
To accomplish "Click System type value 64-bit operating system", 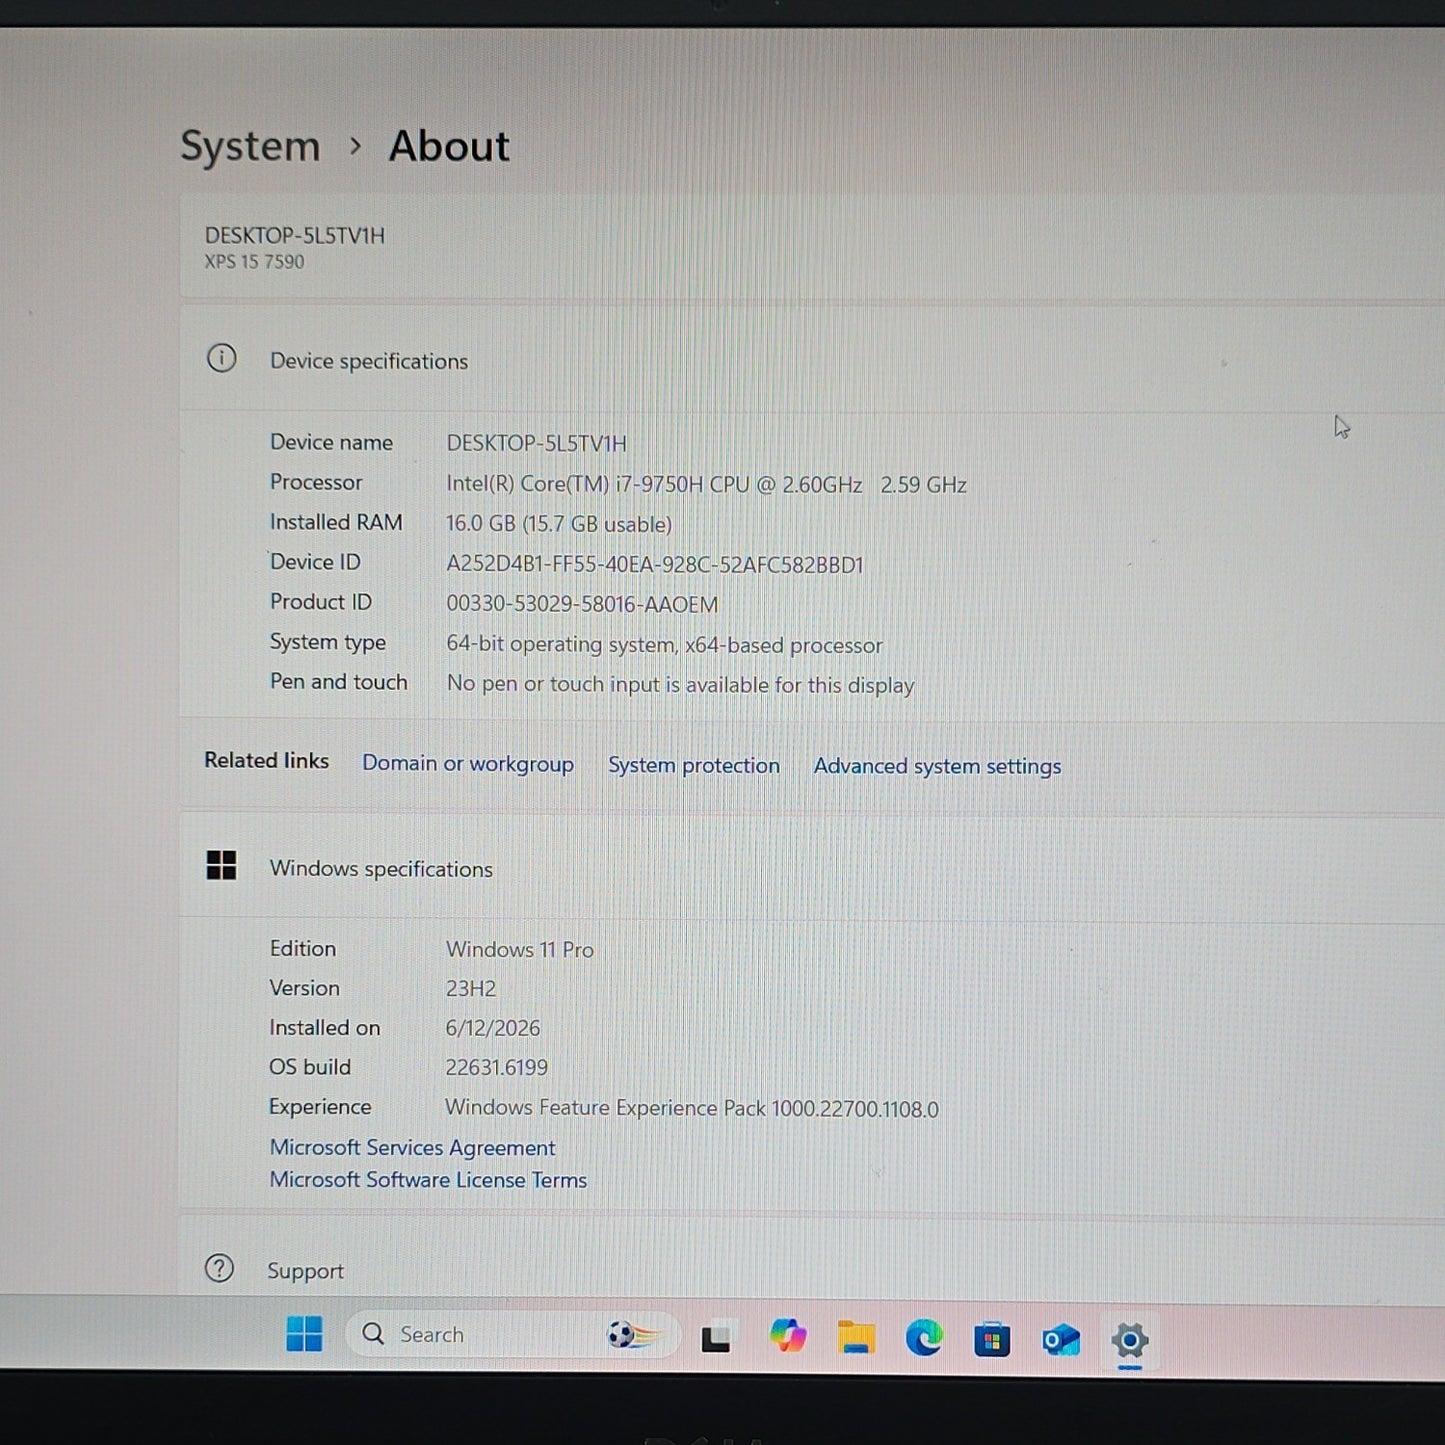I will 664,645.
